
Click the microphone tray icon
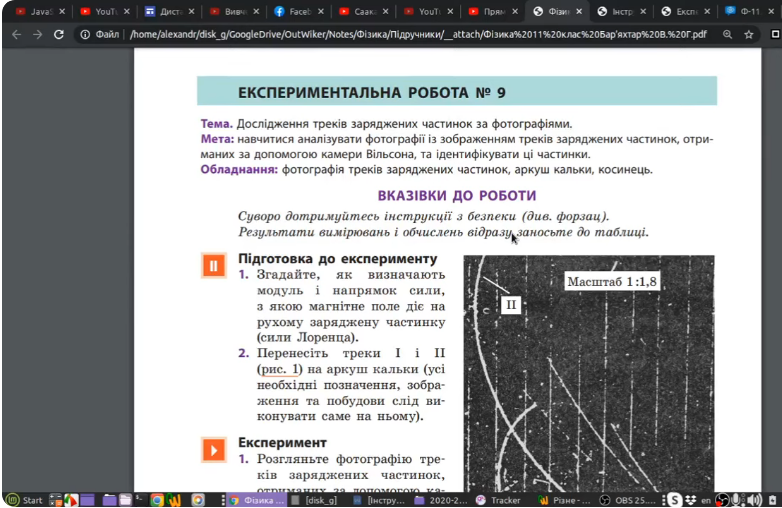[737, 500]
